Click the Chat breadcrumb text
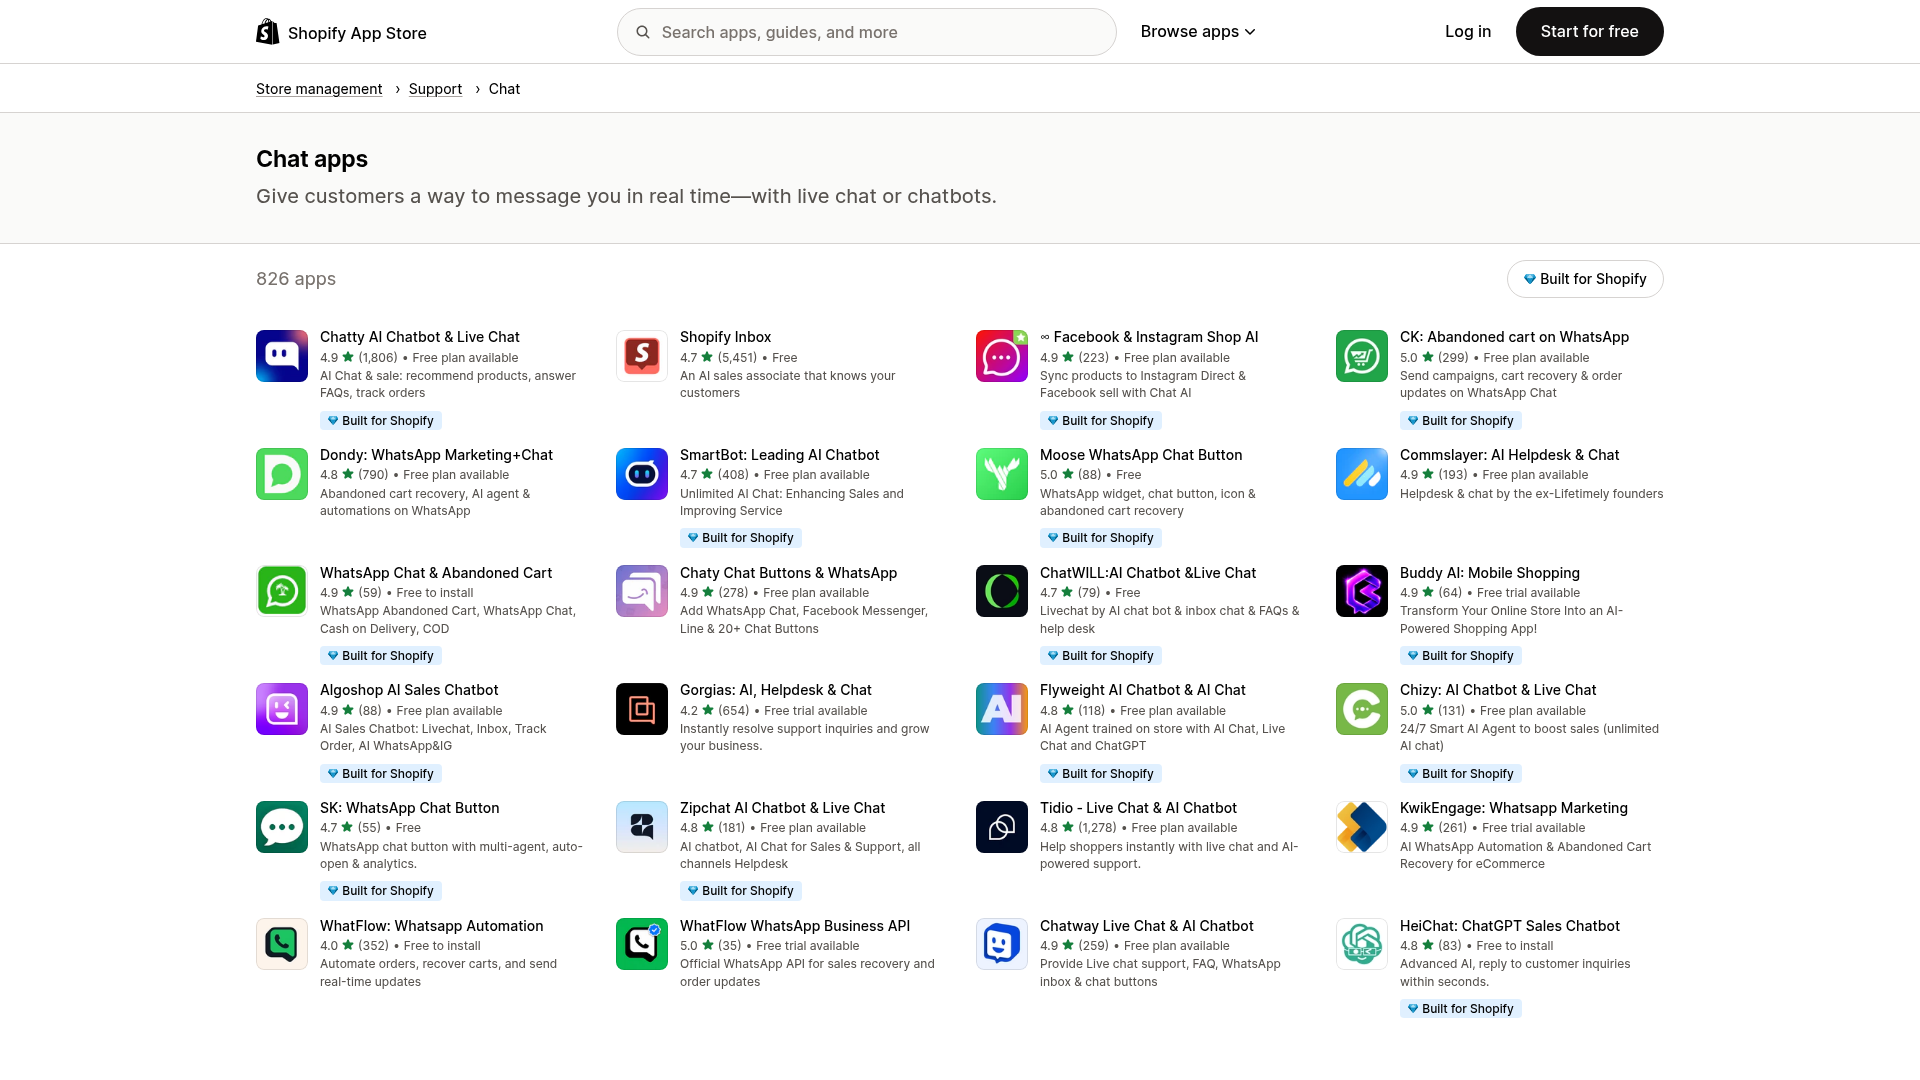Screen dimensions: 1920x1080 coord(504,89)
